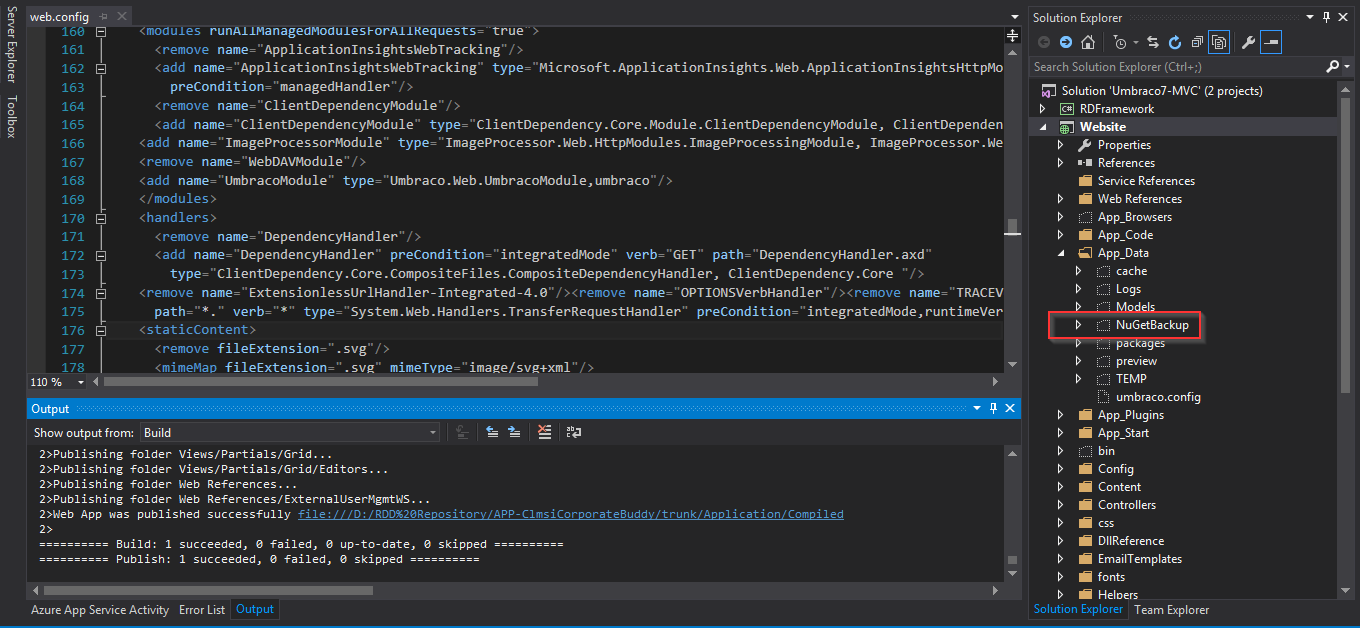
Task: Open the published Compiled folder file link
Action: (x=571, y=514)
